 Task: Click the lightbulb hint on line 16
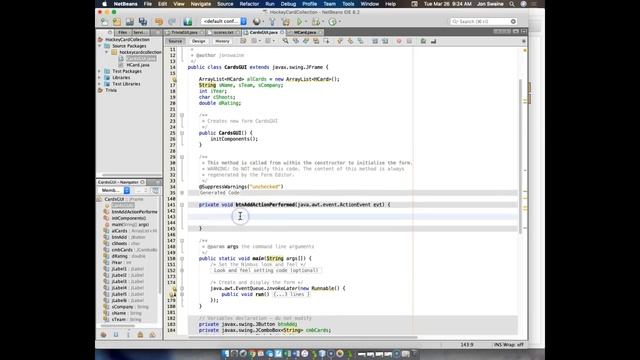[x=174, y=79]
